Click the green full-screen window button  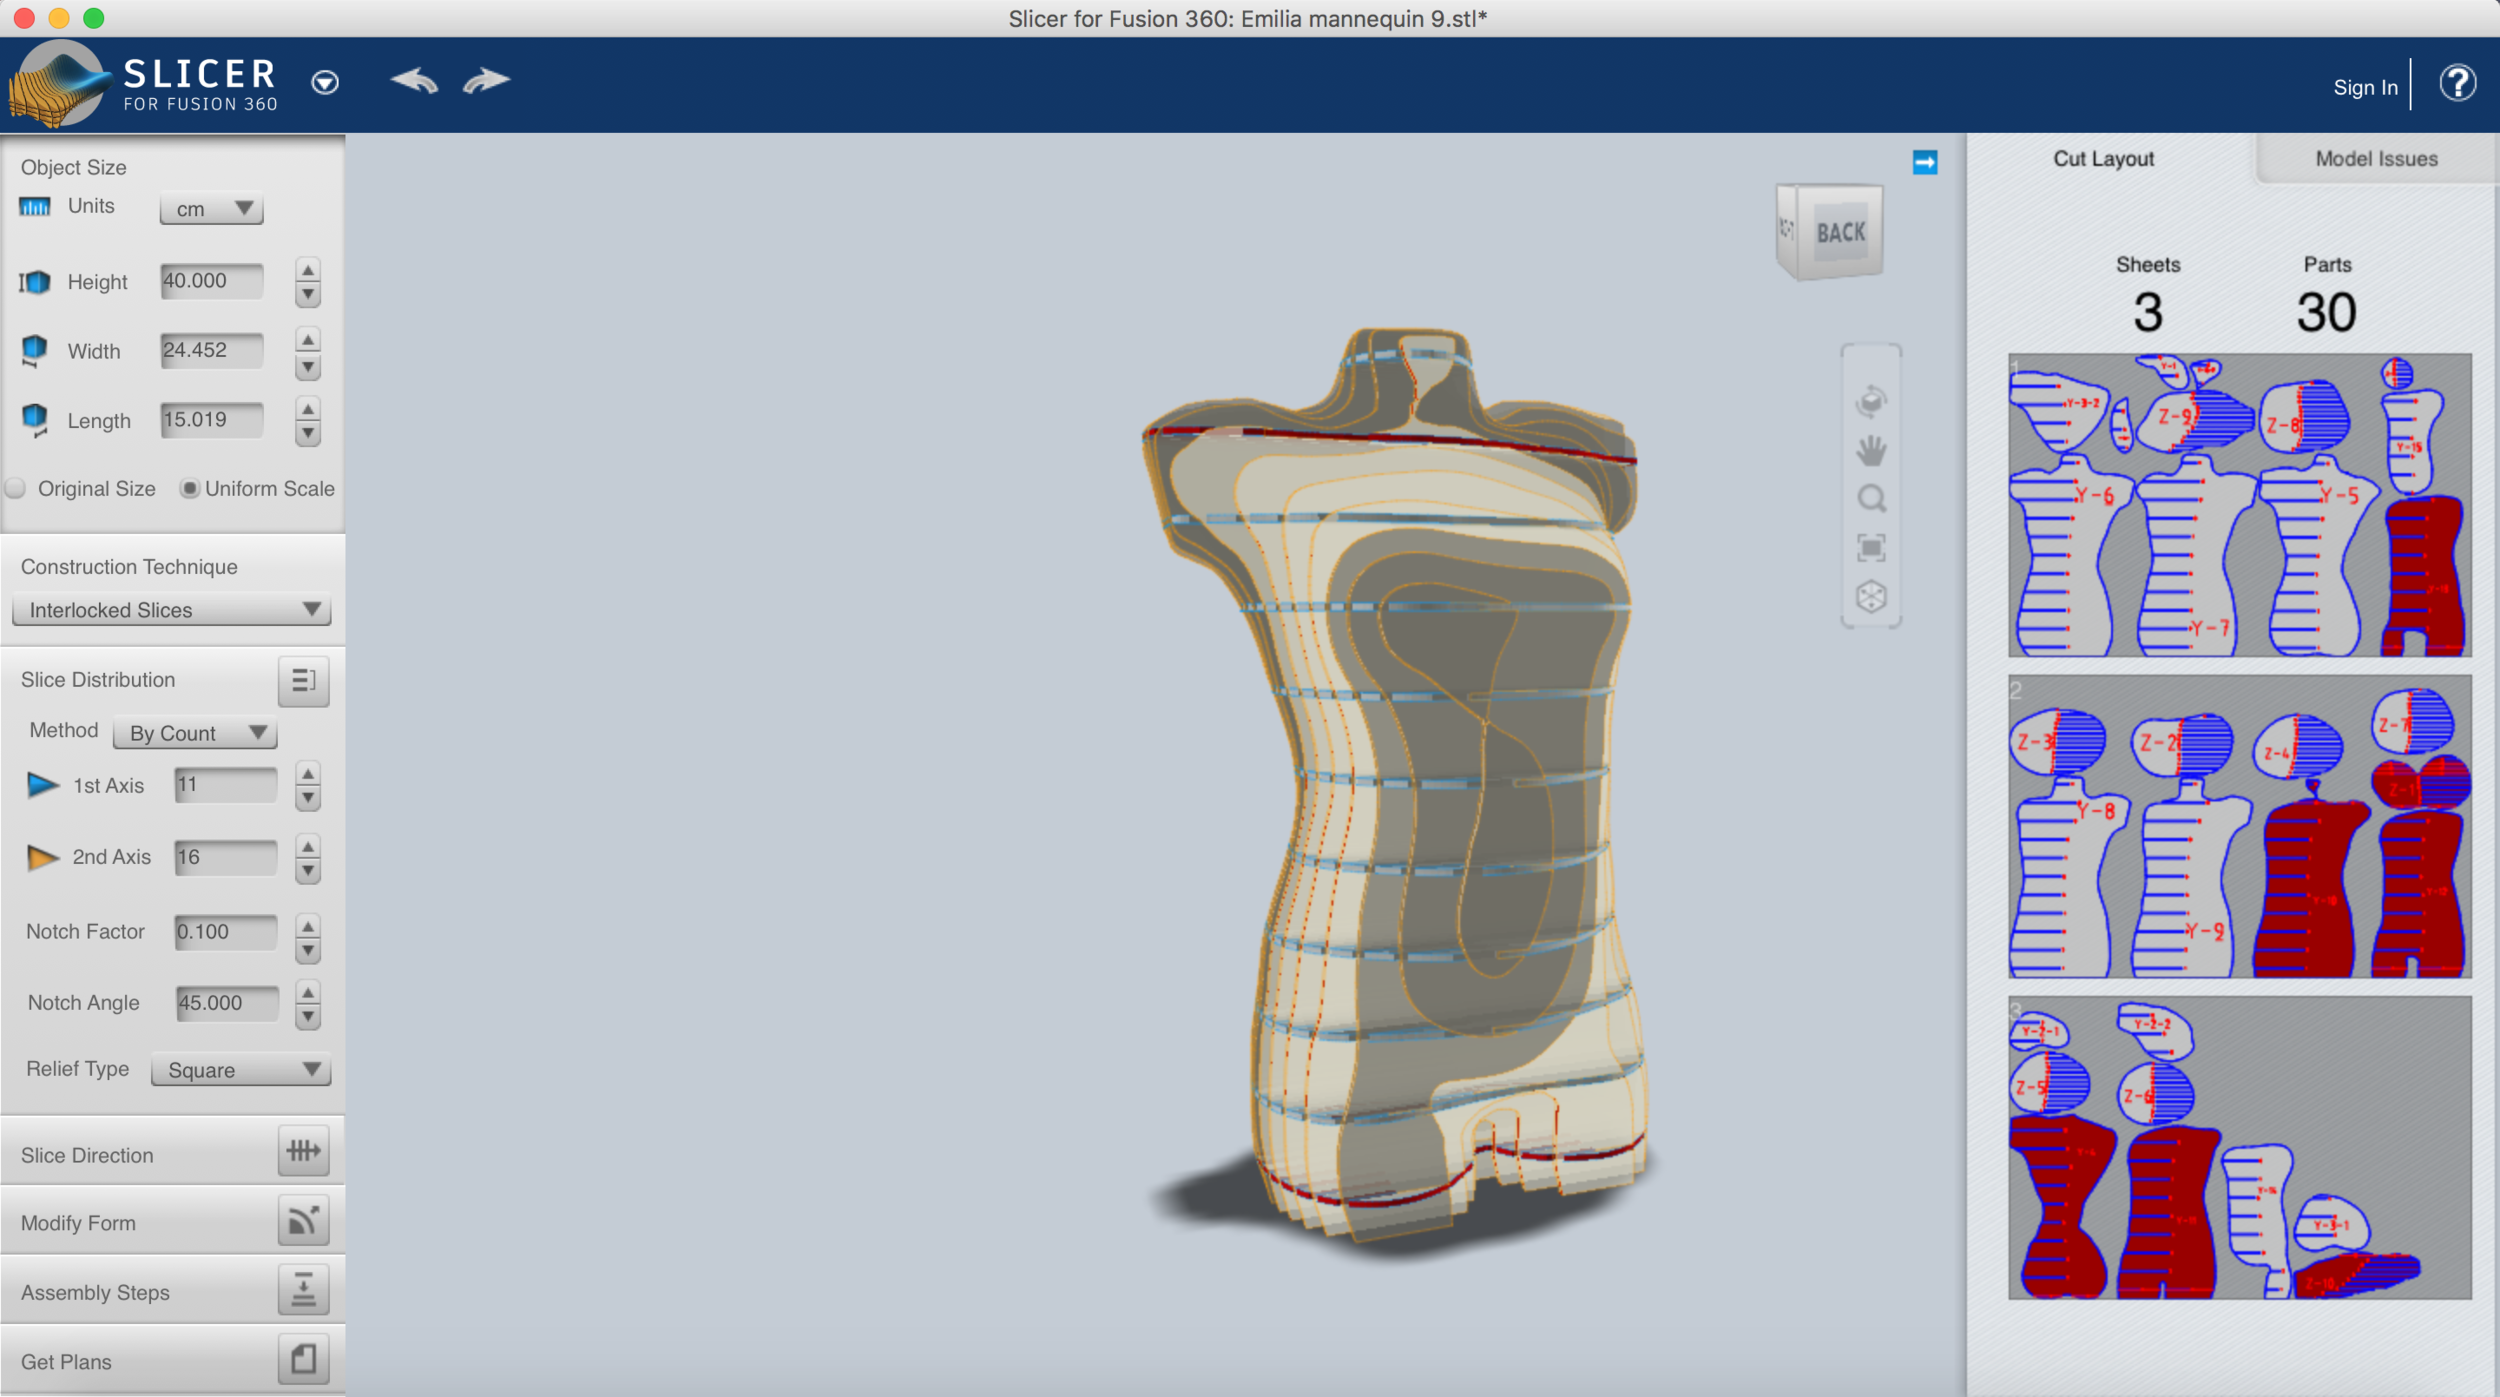[x=94, y=18]
